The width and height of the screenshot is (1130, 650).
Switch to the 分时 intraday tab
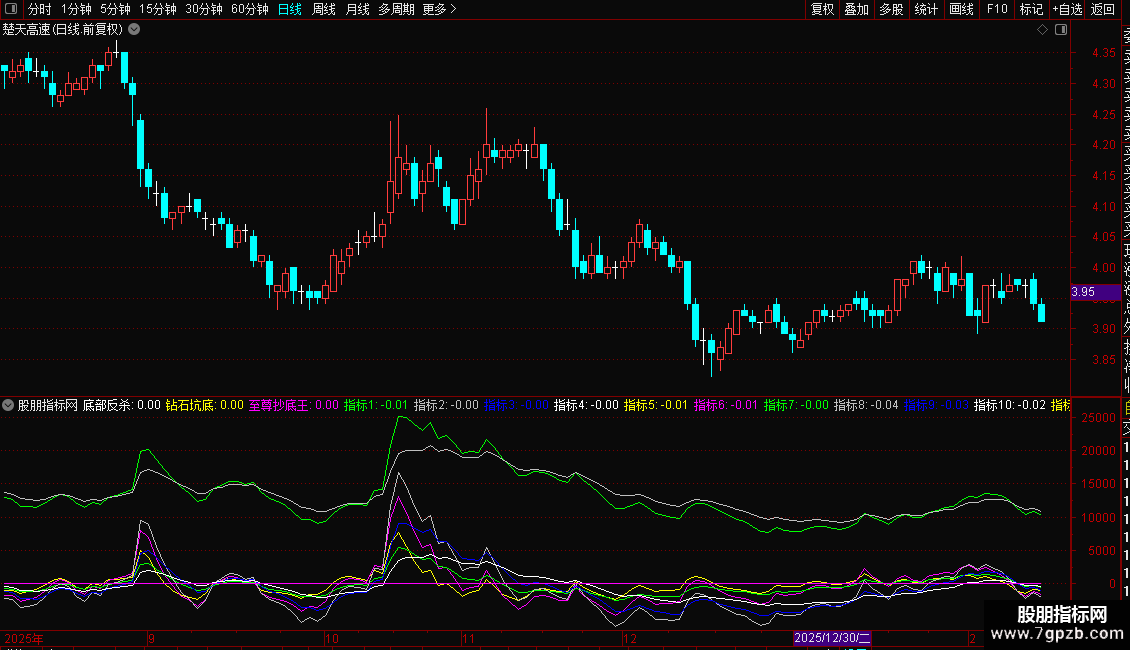pyautogui.click(x=40, y=9)
